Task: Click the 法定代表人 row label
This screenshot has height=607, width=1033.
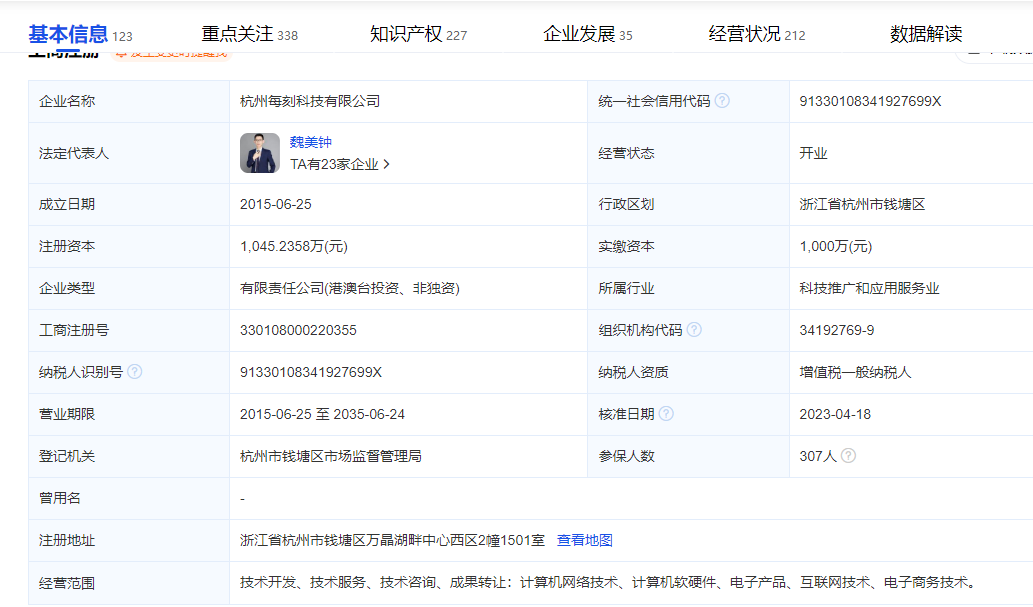Action: 74,153
